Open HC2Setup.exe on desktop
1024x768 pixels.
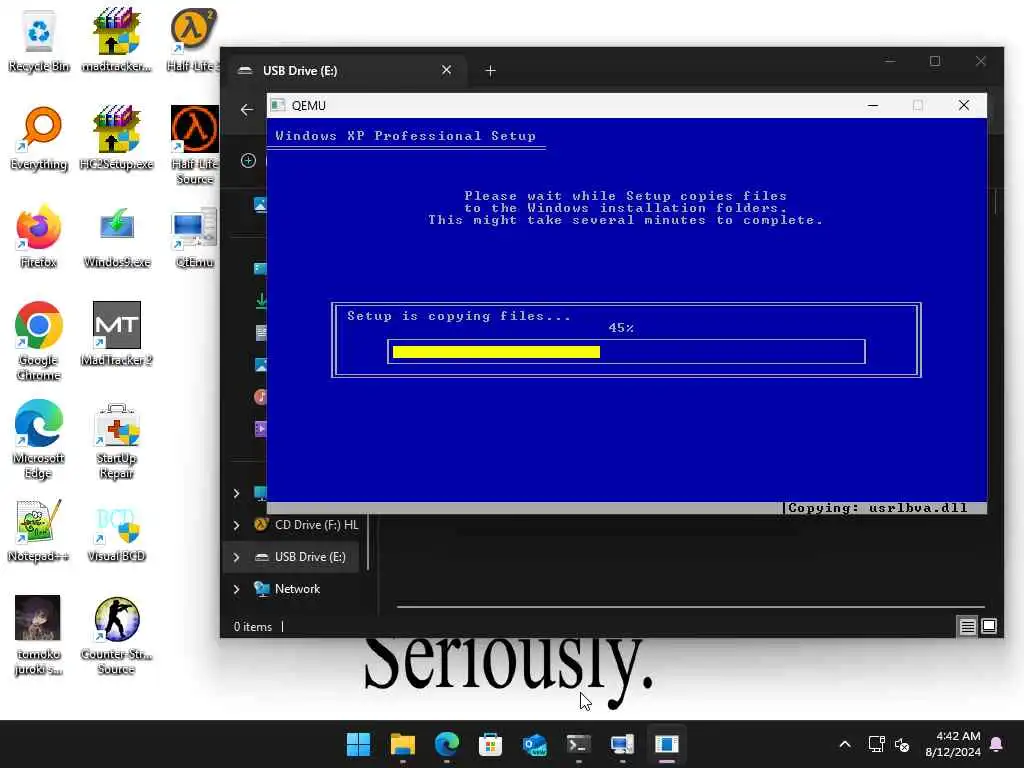(116, 137)
